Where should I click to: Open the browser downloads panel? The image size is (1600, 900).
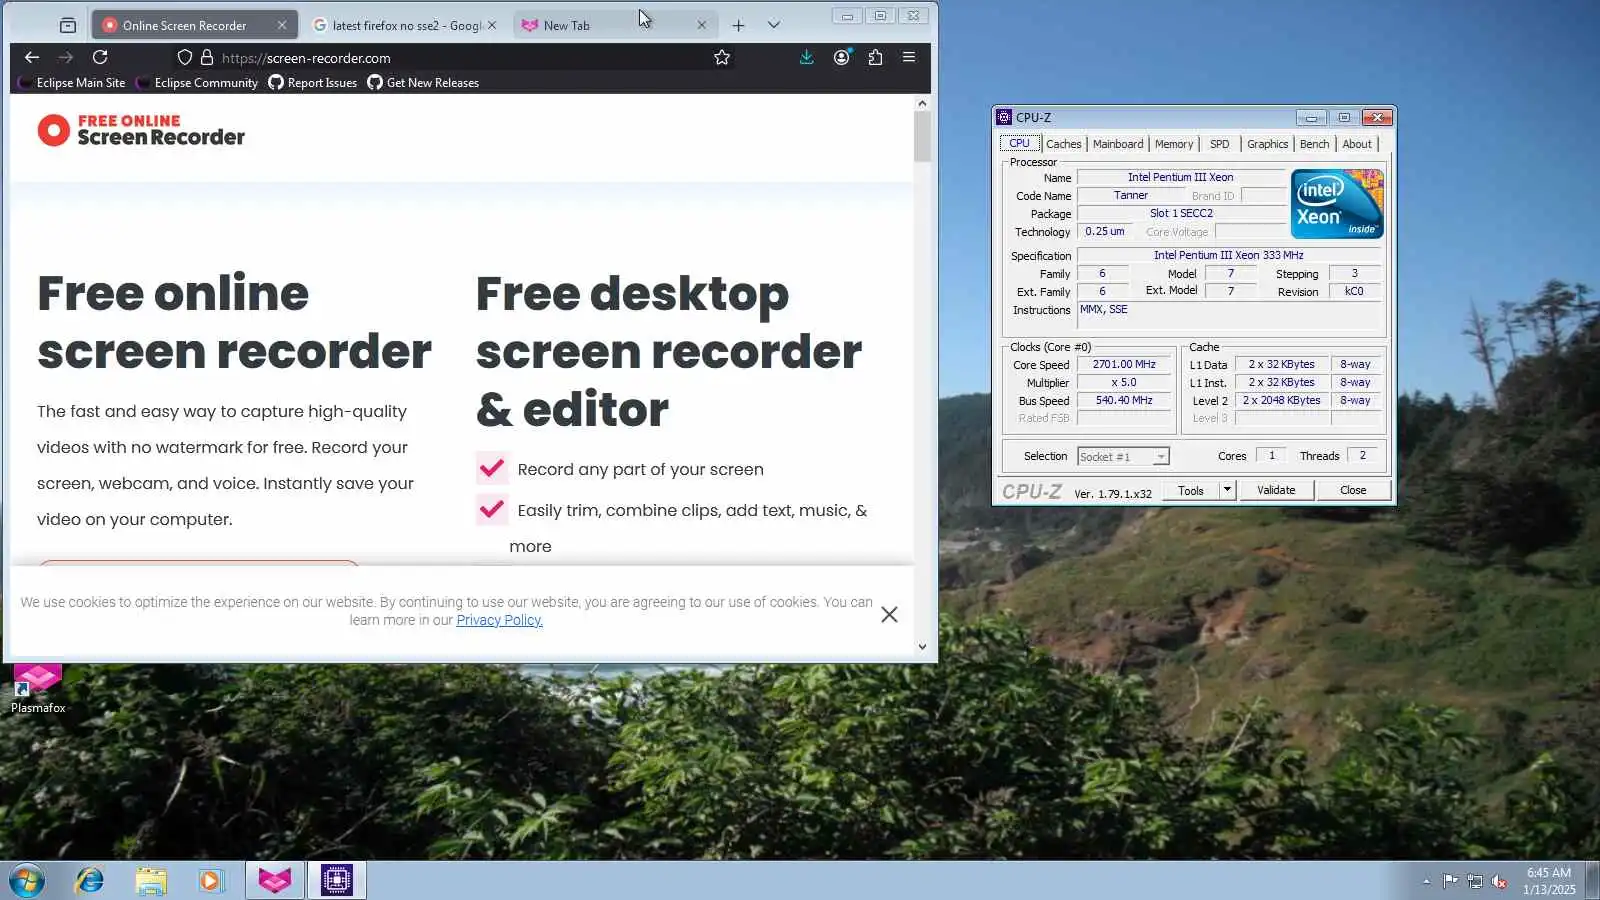[x=806, y=57]
